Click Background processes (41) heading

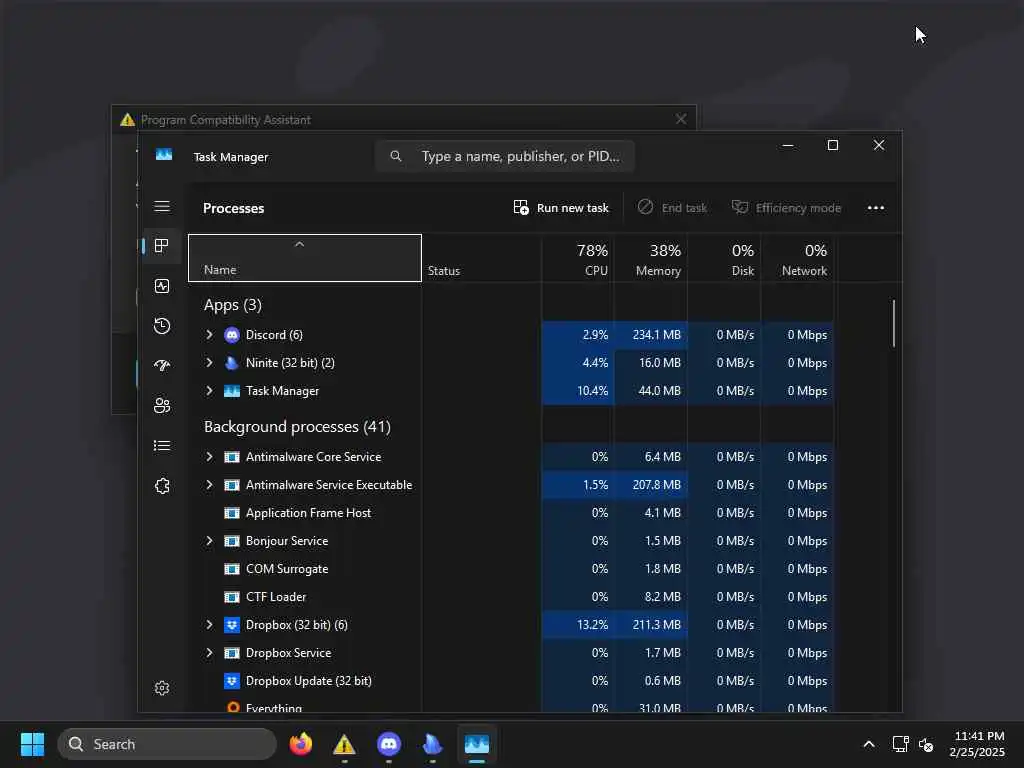[x=297, y=427]
